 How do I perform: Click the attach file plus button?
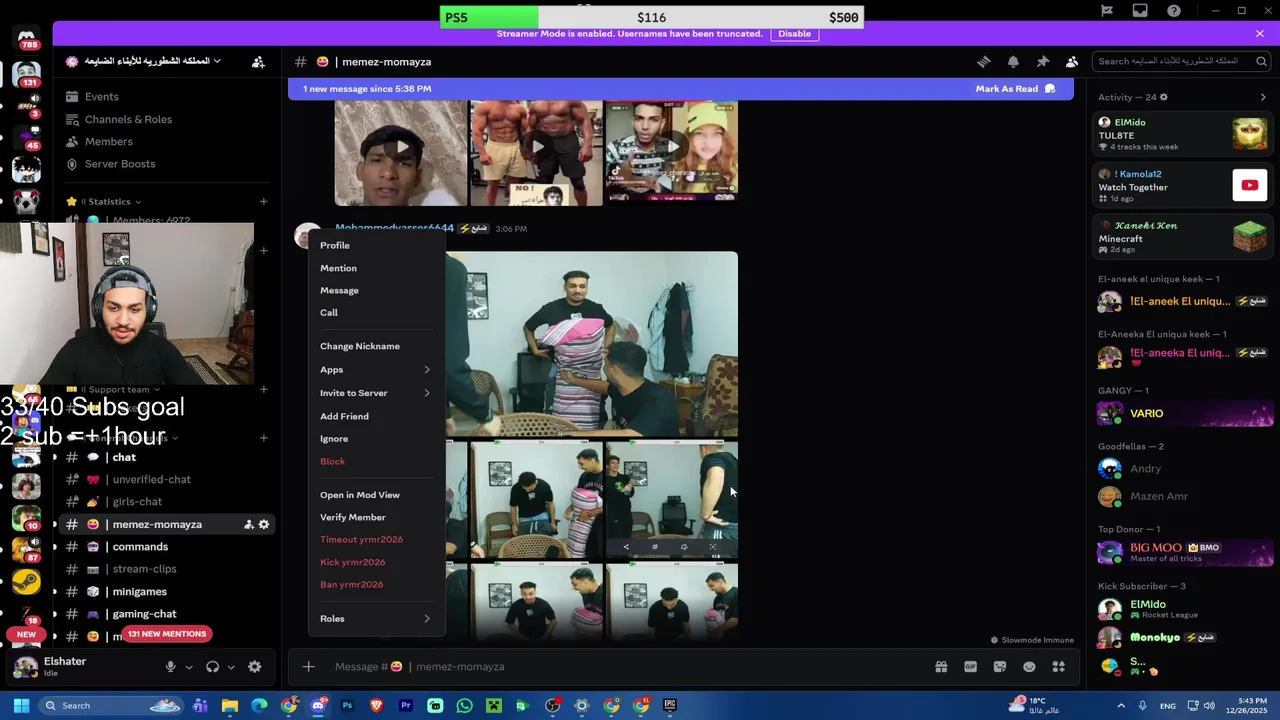308,667
